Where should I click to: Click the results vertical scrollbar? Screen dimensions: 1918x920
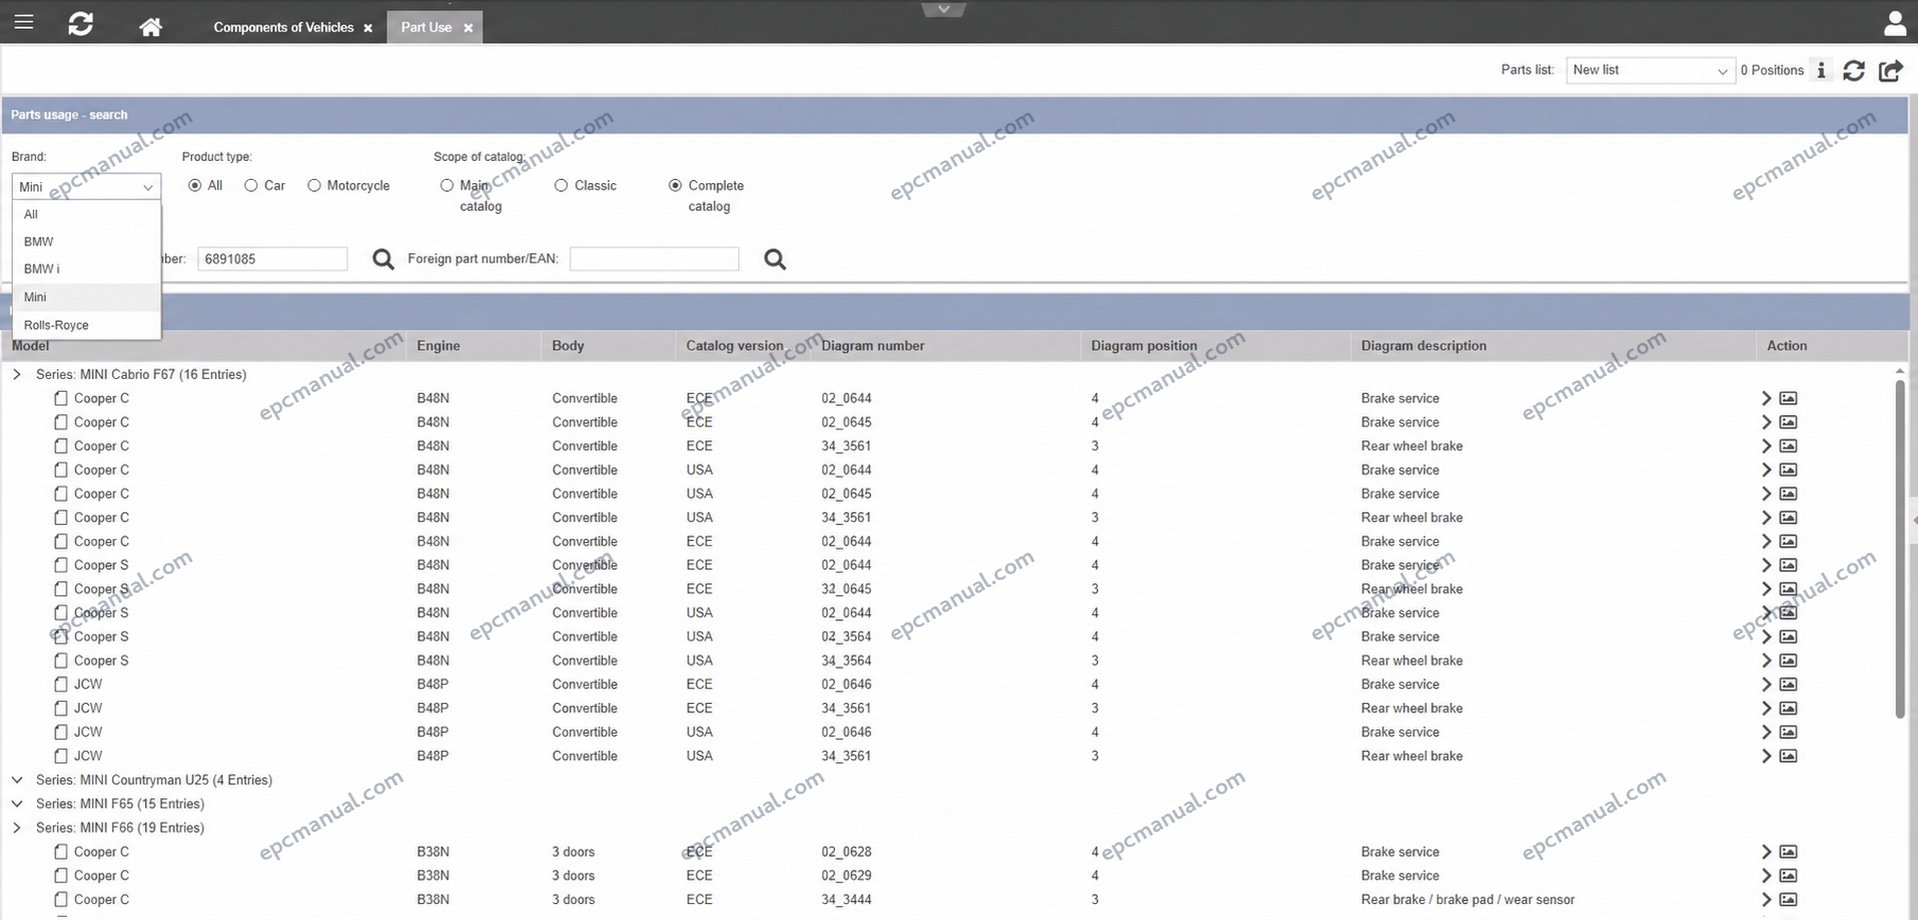pos(1900,548)
